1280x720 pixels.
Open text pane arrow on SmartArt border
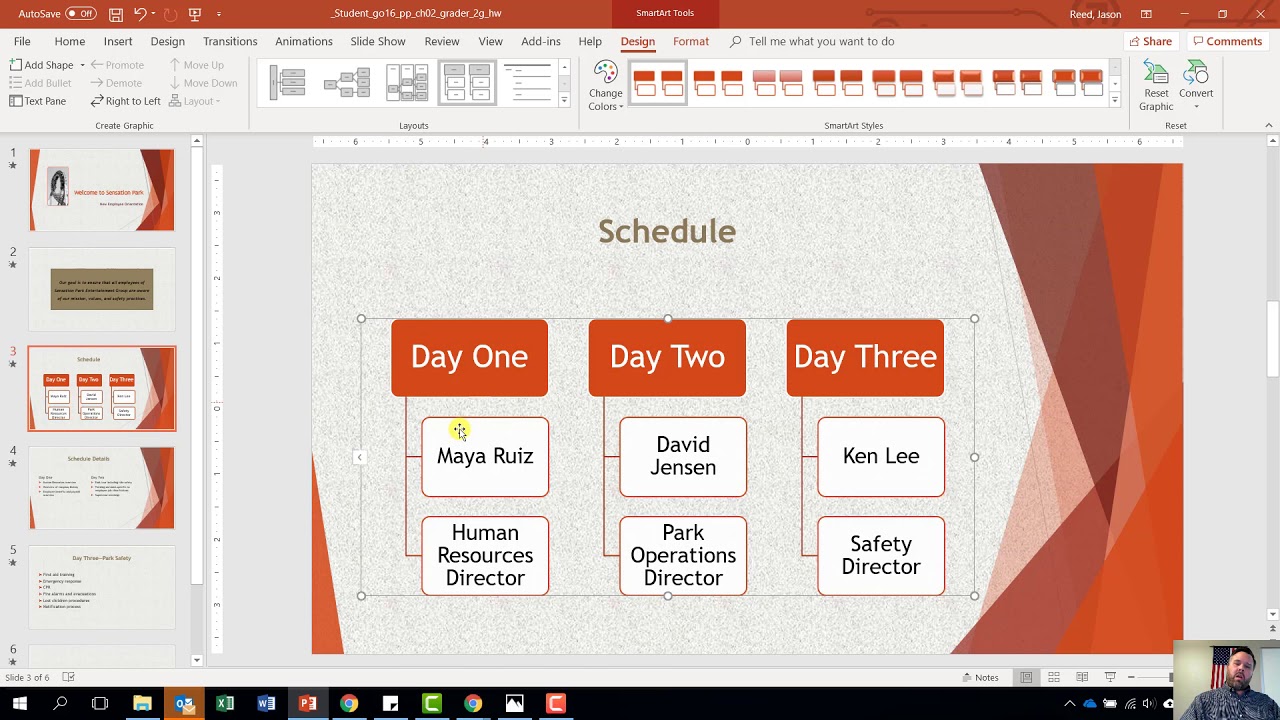coord(359,457)
